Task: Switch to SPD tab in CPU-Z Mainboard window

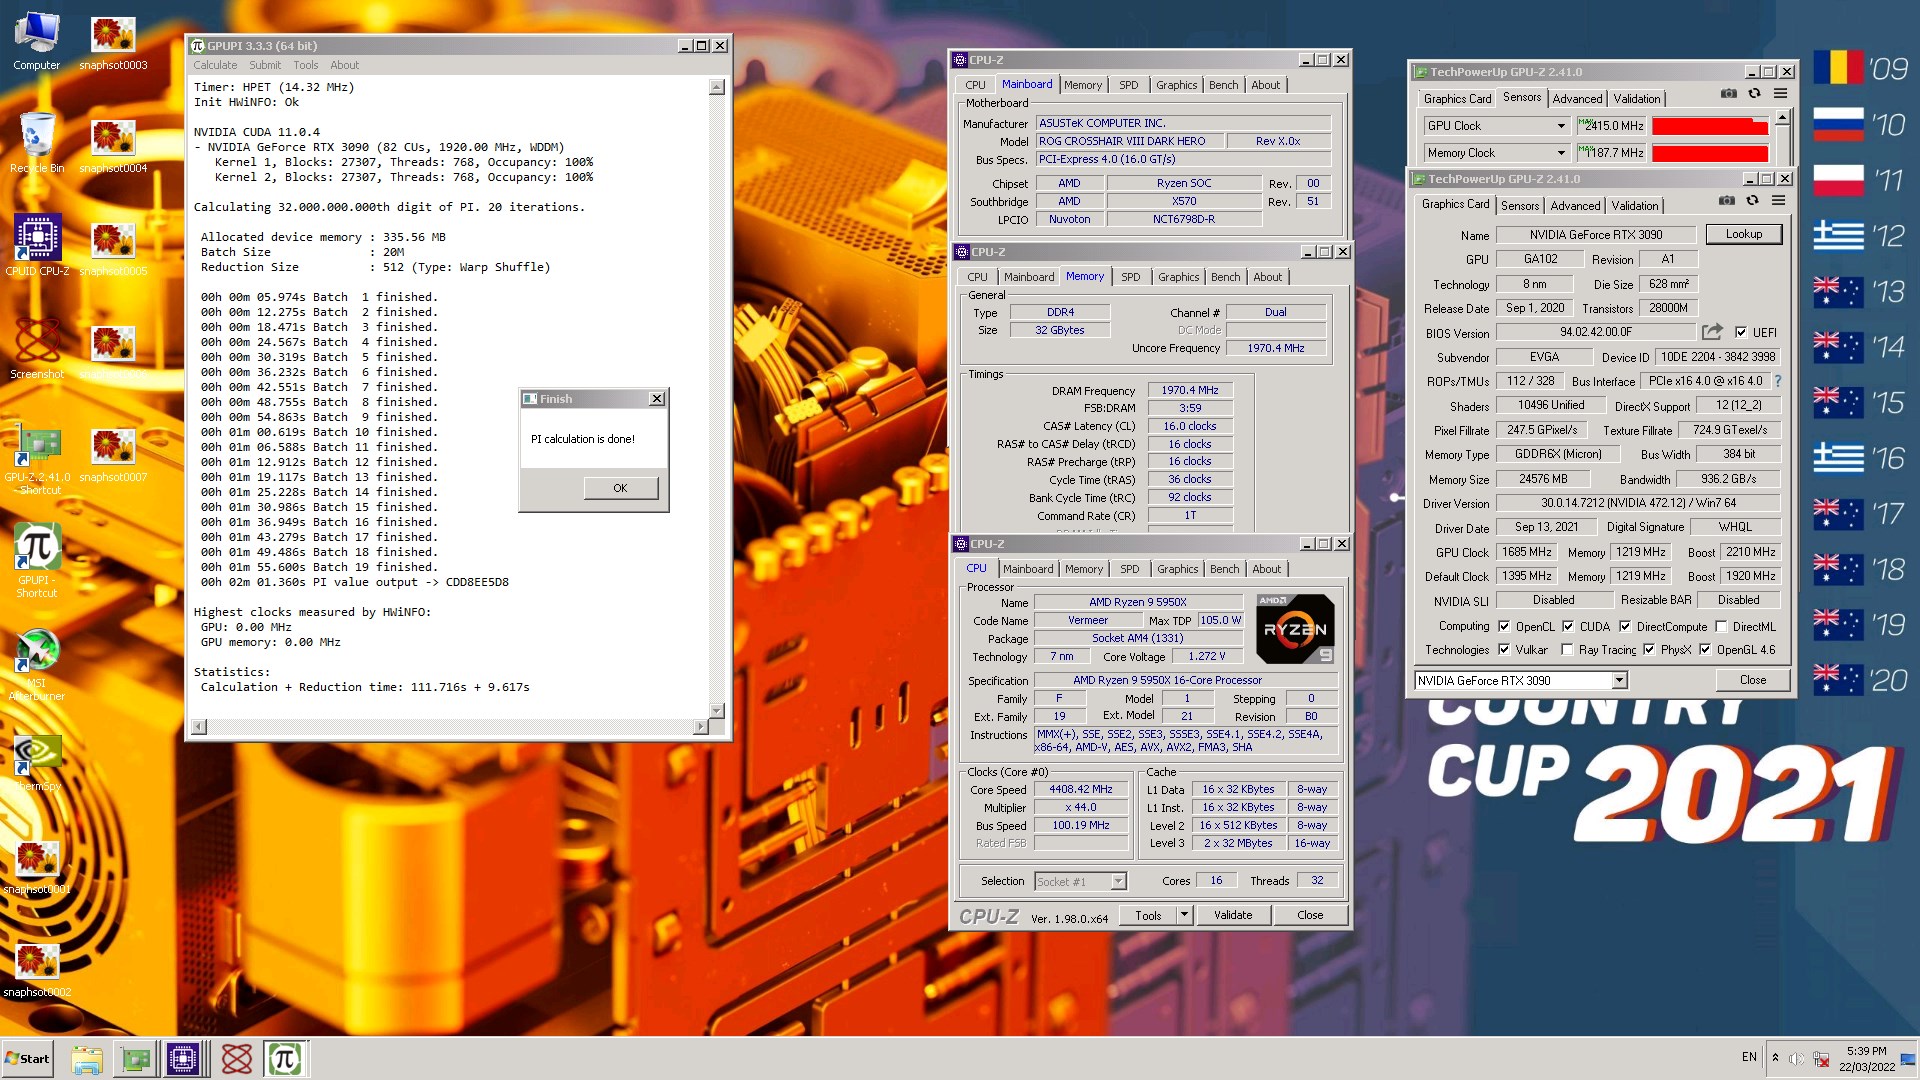Action: pos(1128,85)
